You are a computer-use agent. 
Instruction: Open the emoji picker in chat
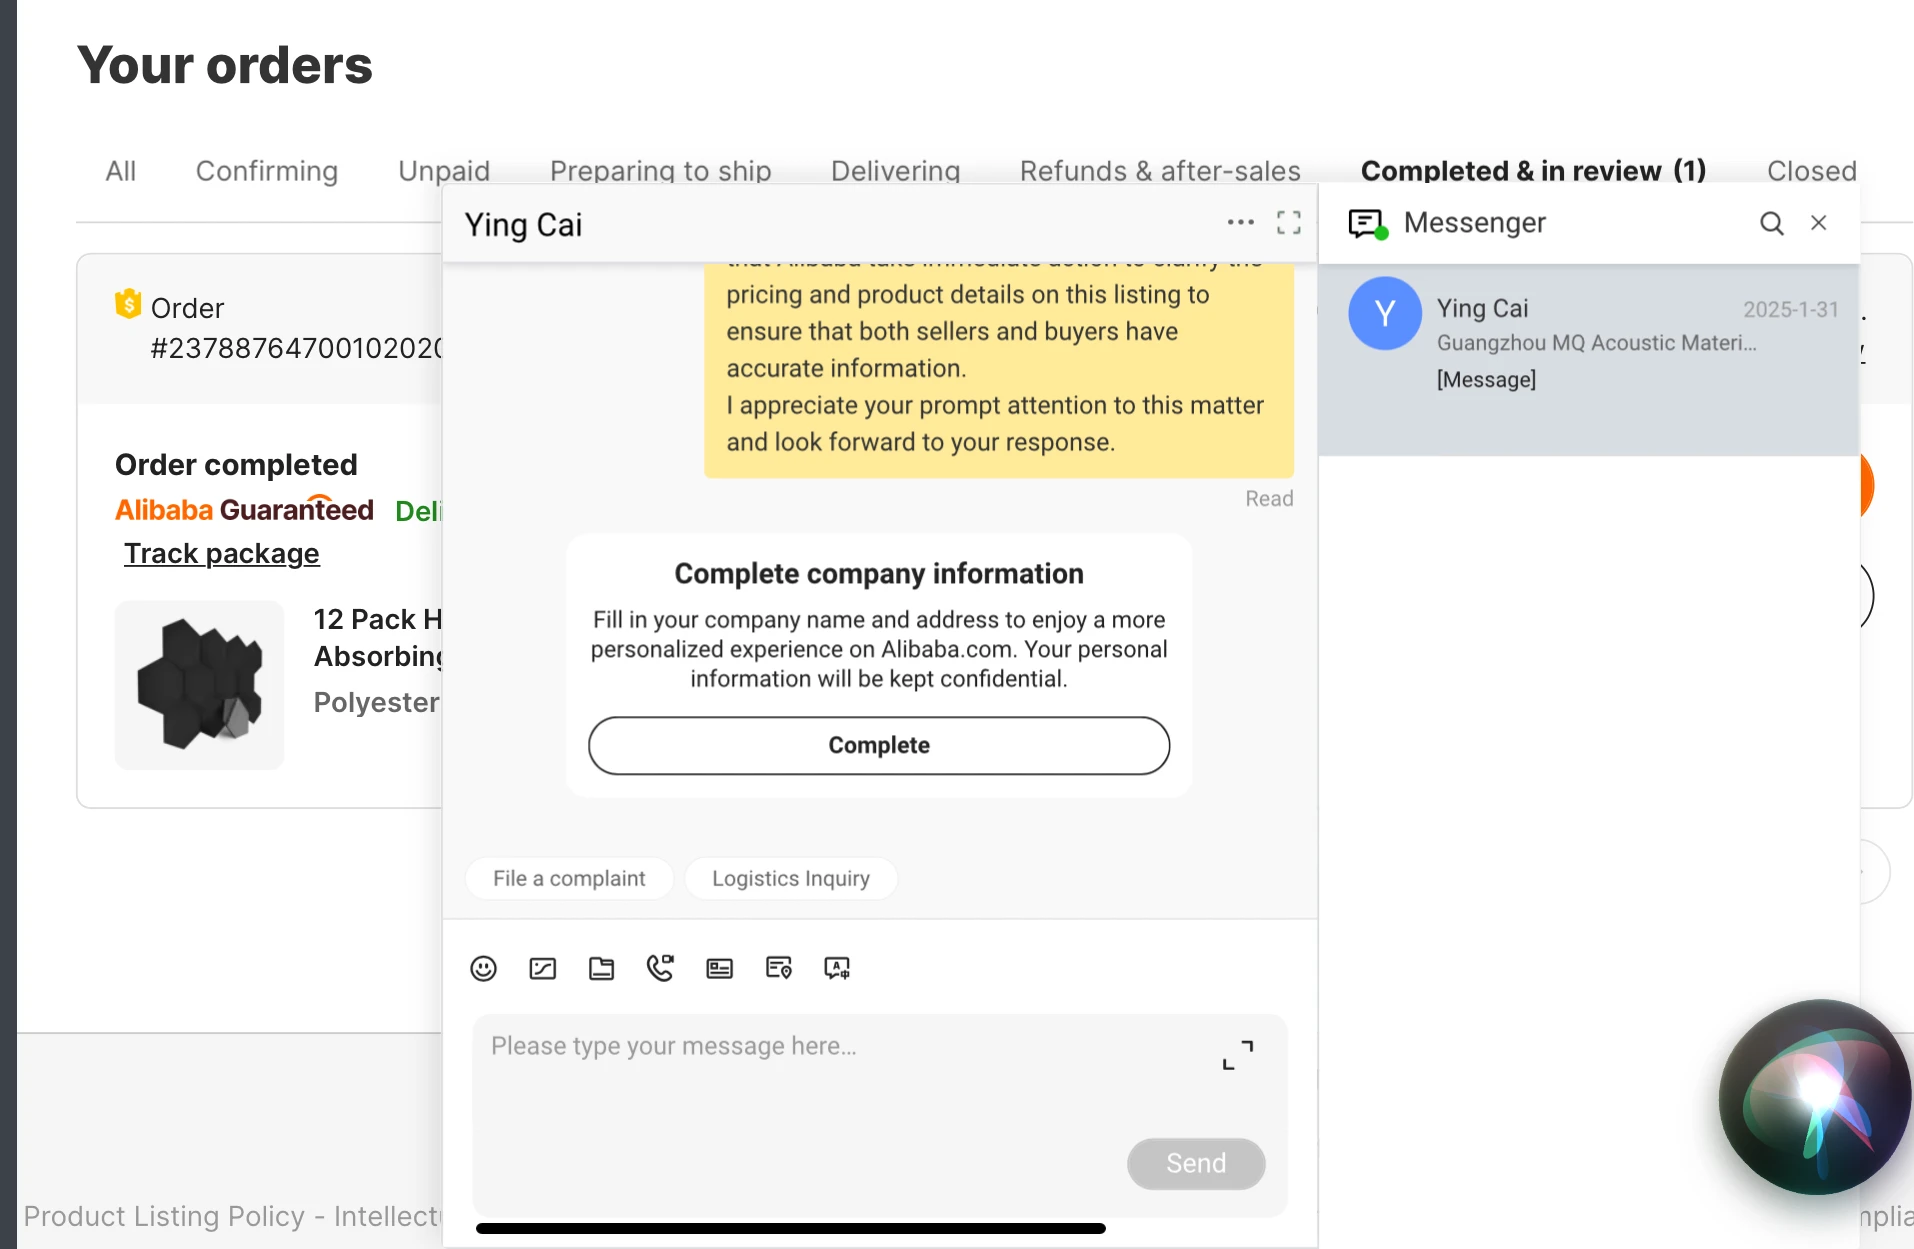pyautogui.click(x=483, y=968)
